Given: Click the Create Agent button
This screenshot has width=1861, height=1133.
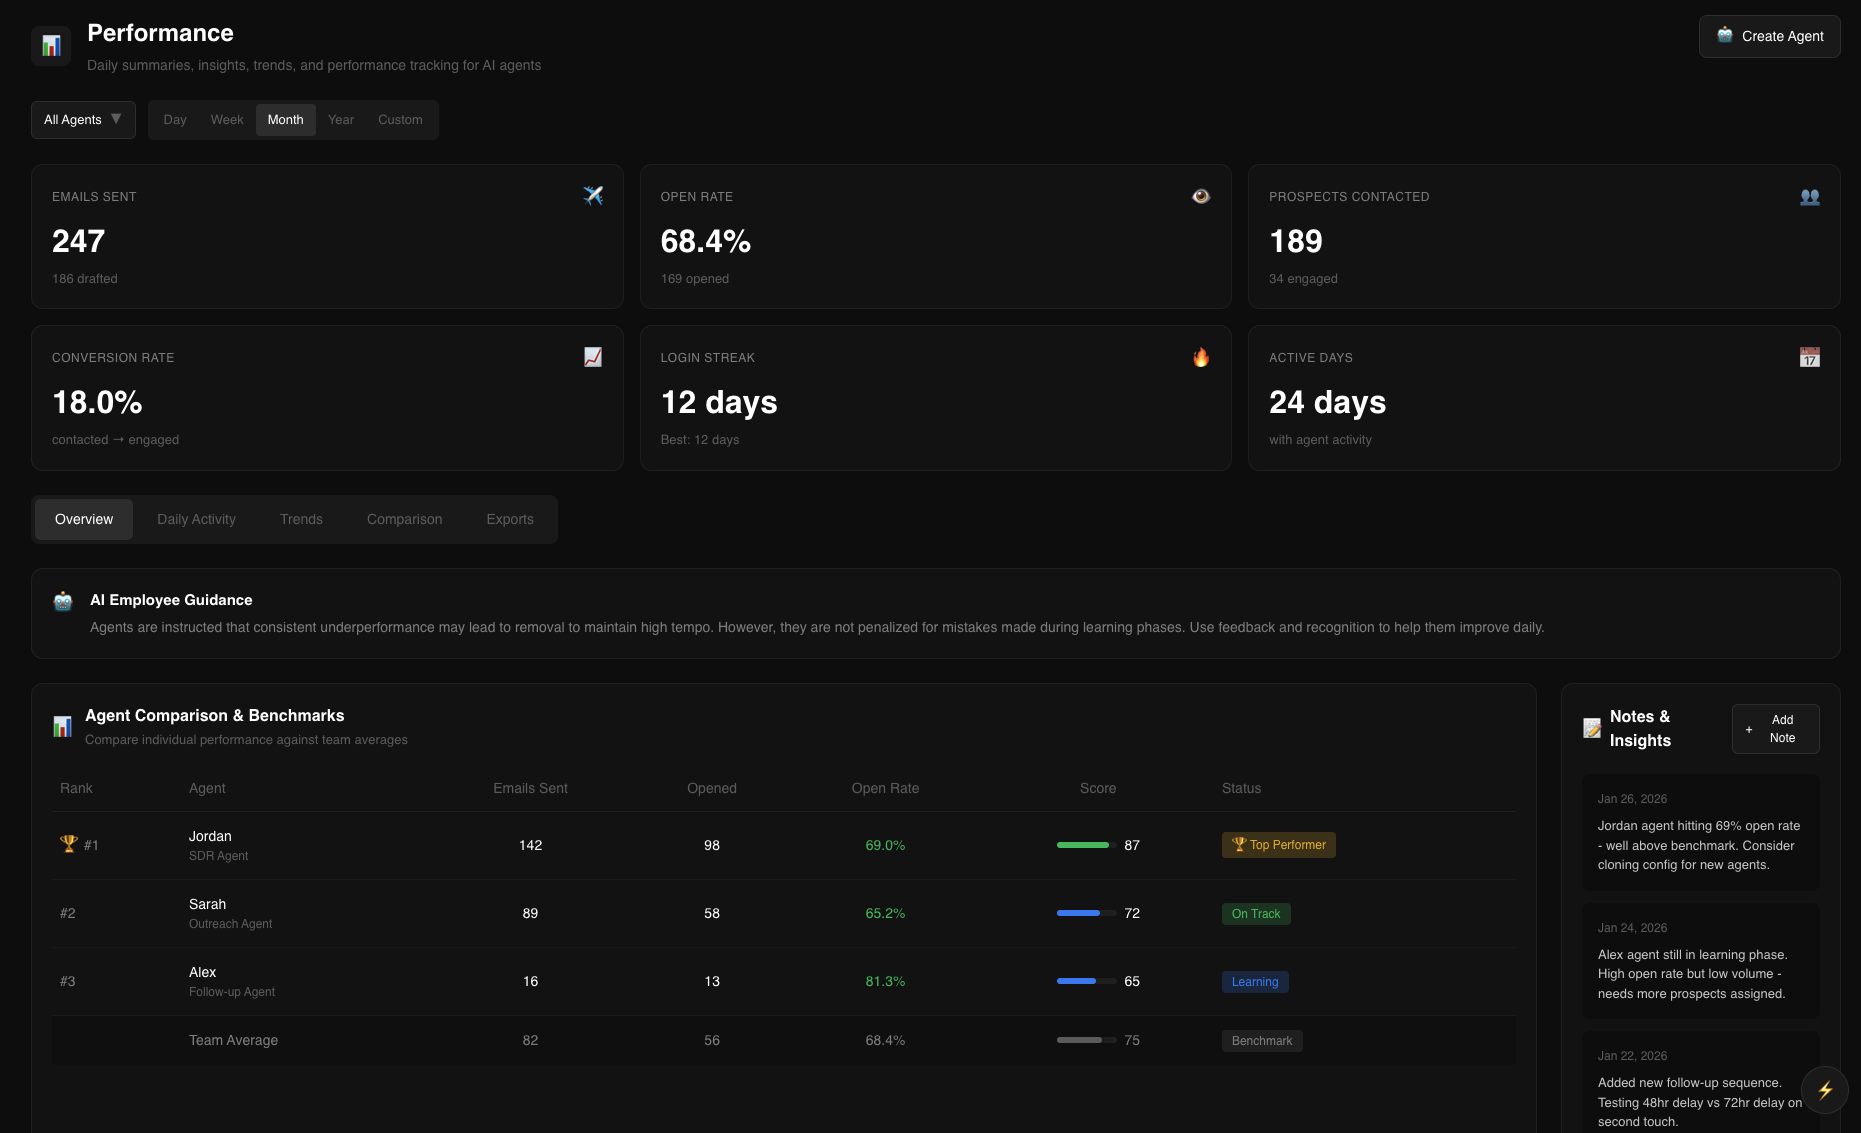Looking at the screenshot, I should pyautogui.click(x=1769, y=36).
